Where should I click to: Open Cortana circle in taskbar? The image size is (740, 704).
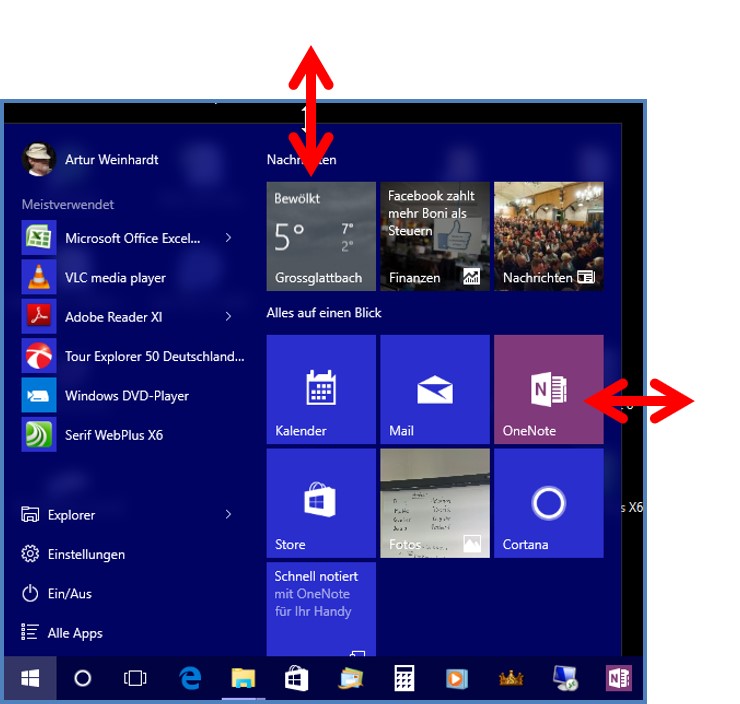tap(83, 679)
